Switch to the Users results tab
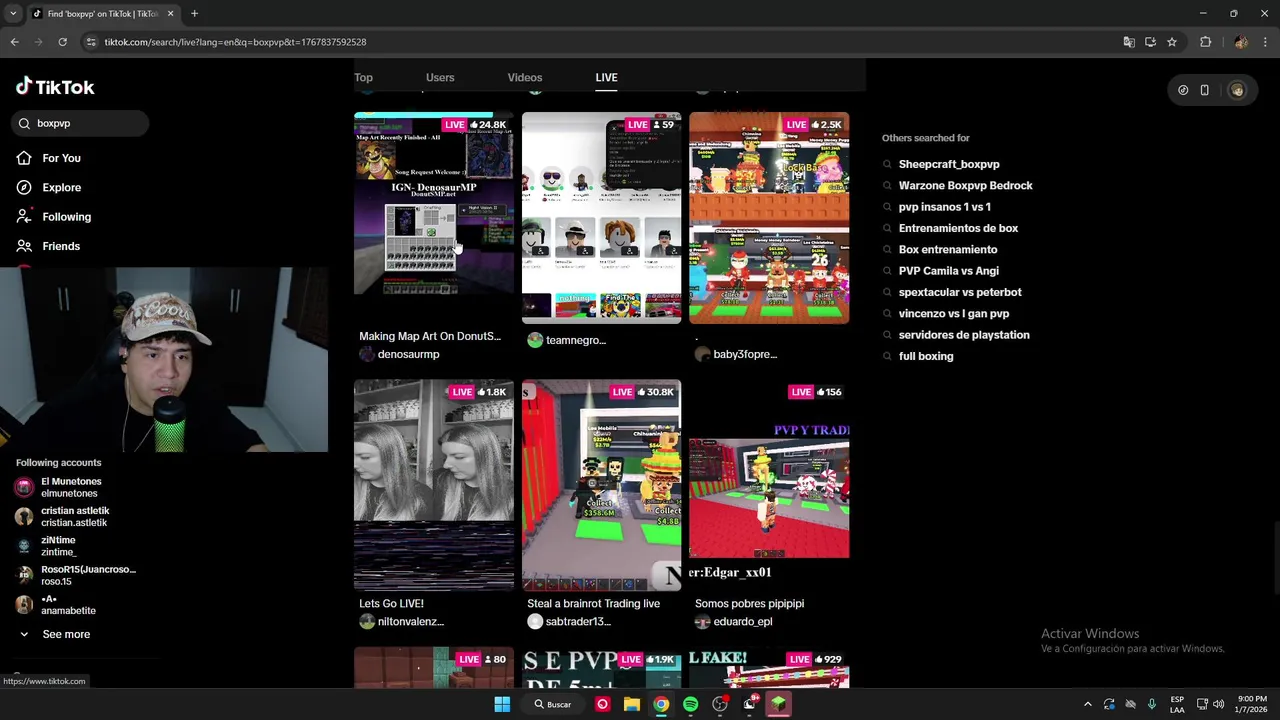Screen dimensions: 1280x720 click(440, 77)
